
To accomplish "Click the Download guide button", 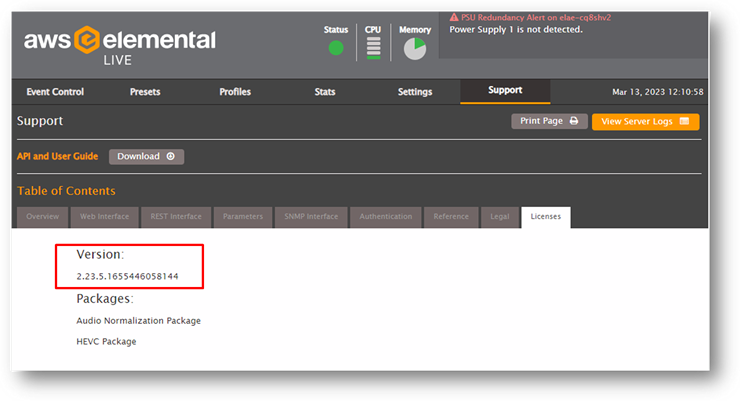I will pyautogui.click(x=146, y=157).
